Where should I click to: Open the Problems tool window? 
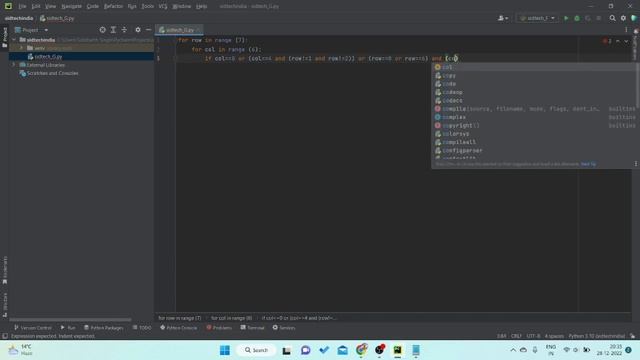(219, 327)
